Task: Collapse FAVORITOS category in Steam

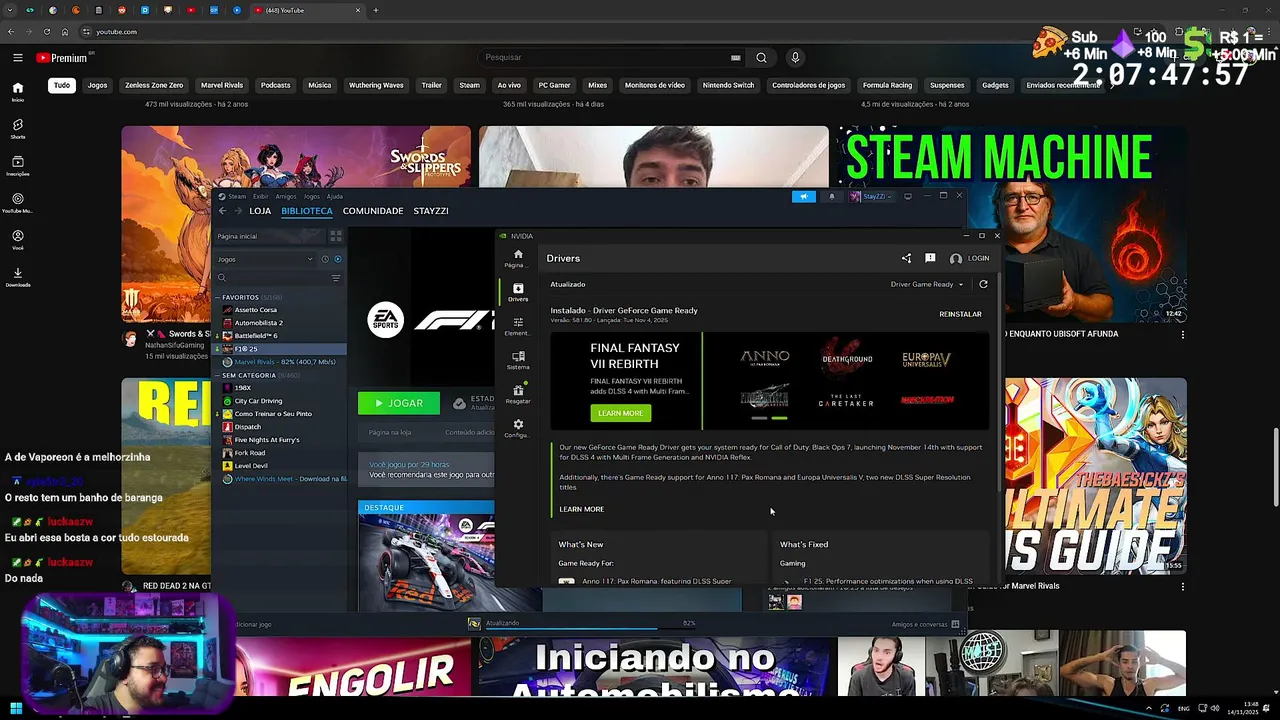Action: coord(217,298)
